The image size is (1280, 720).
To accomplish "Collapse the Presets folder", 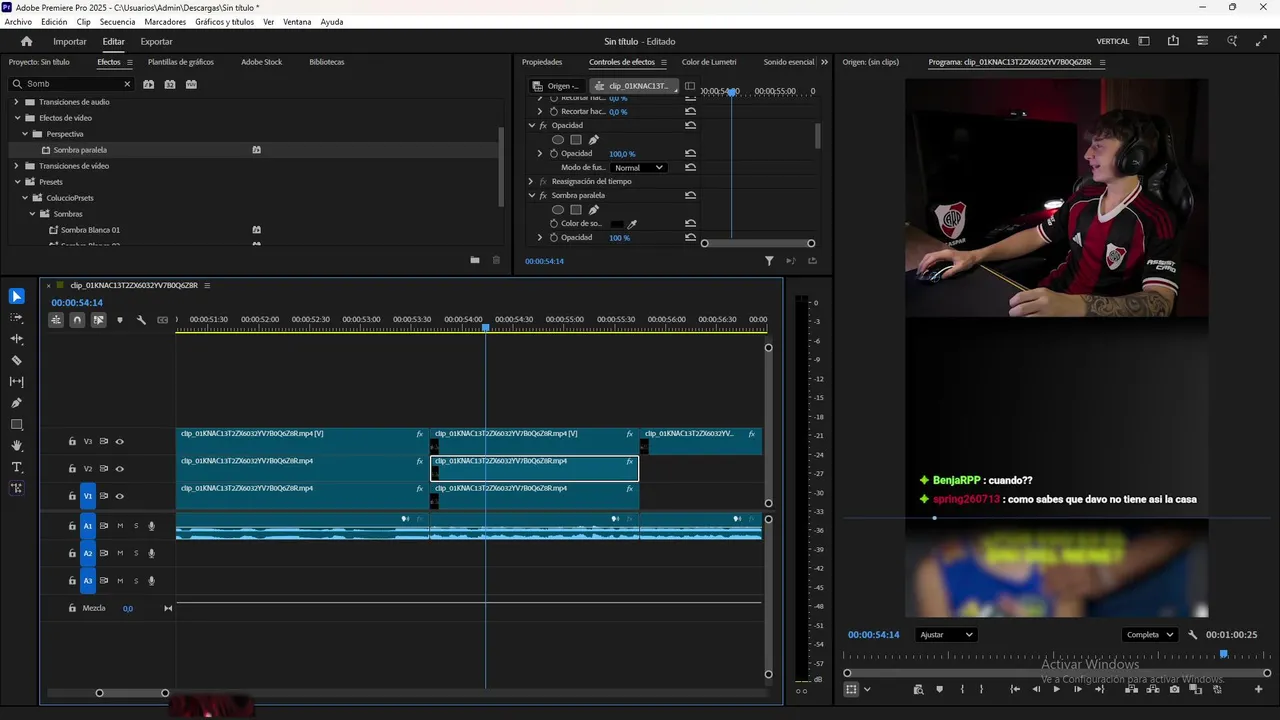I will [17, 182].
